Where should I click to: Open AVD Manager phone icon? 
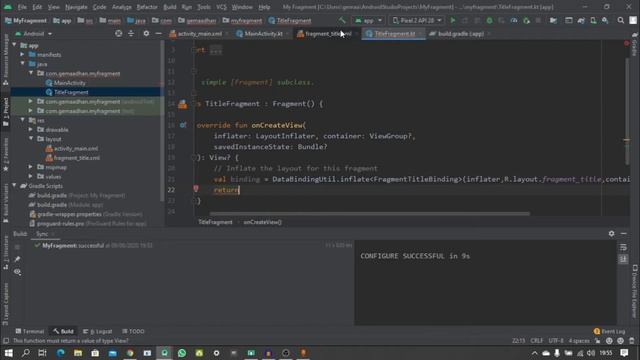click(x=593, y=20)
